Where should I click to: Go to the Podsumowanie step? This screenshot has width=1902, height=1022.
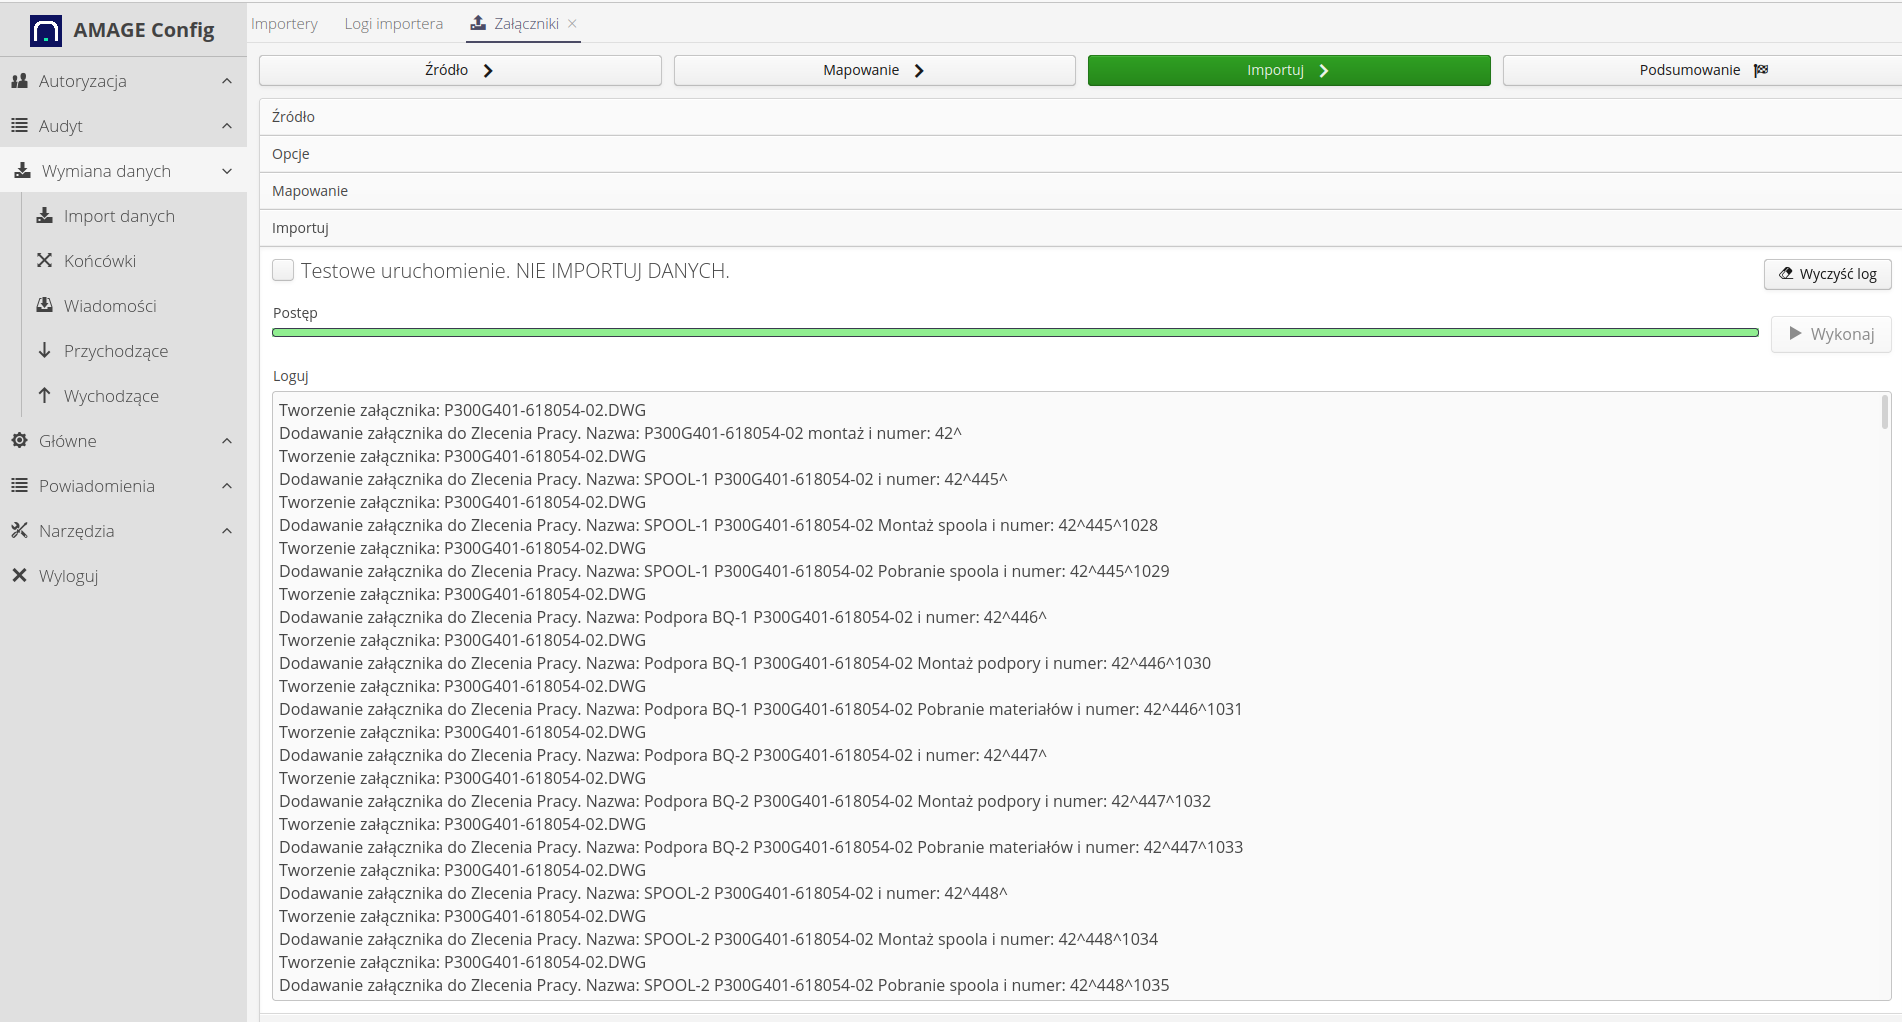[1702, 70]
